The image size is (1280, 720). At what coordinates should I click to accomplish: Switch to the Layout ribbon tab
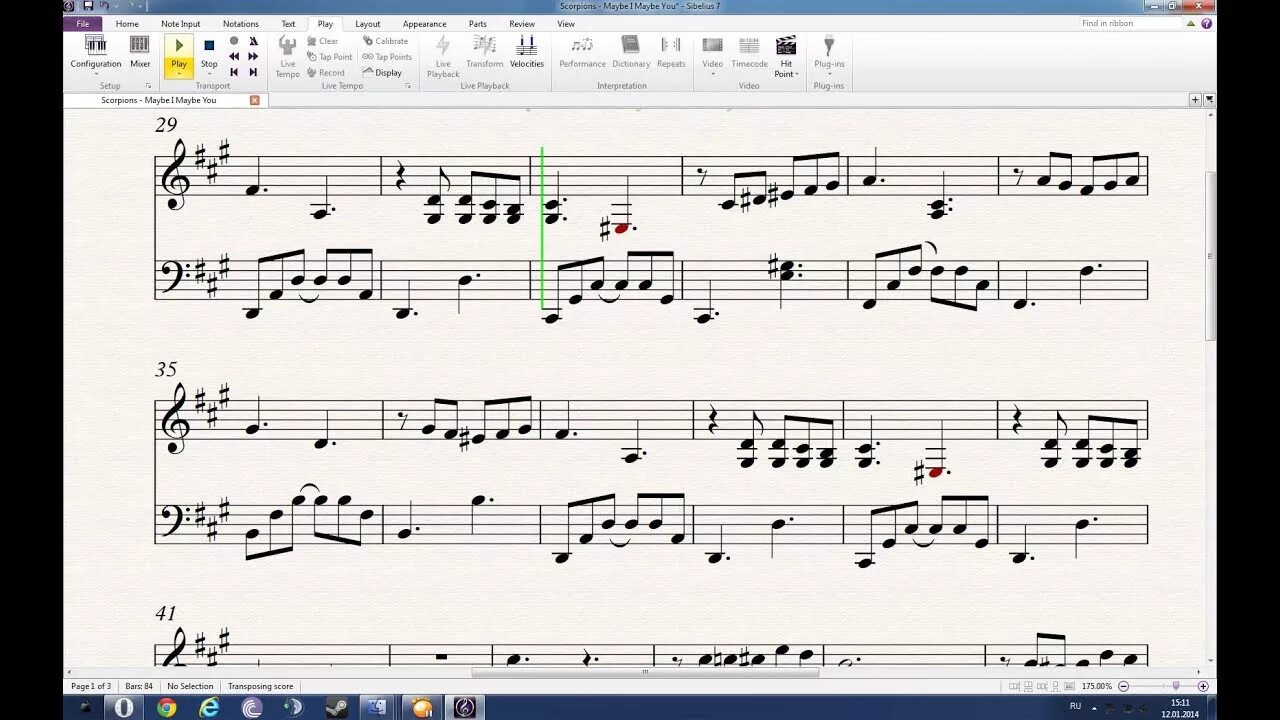(x=368, y=24)
